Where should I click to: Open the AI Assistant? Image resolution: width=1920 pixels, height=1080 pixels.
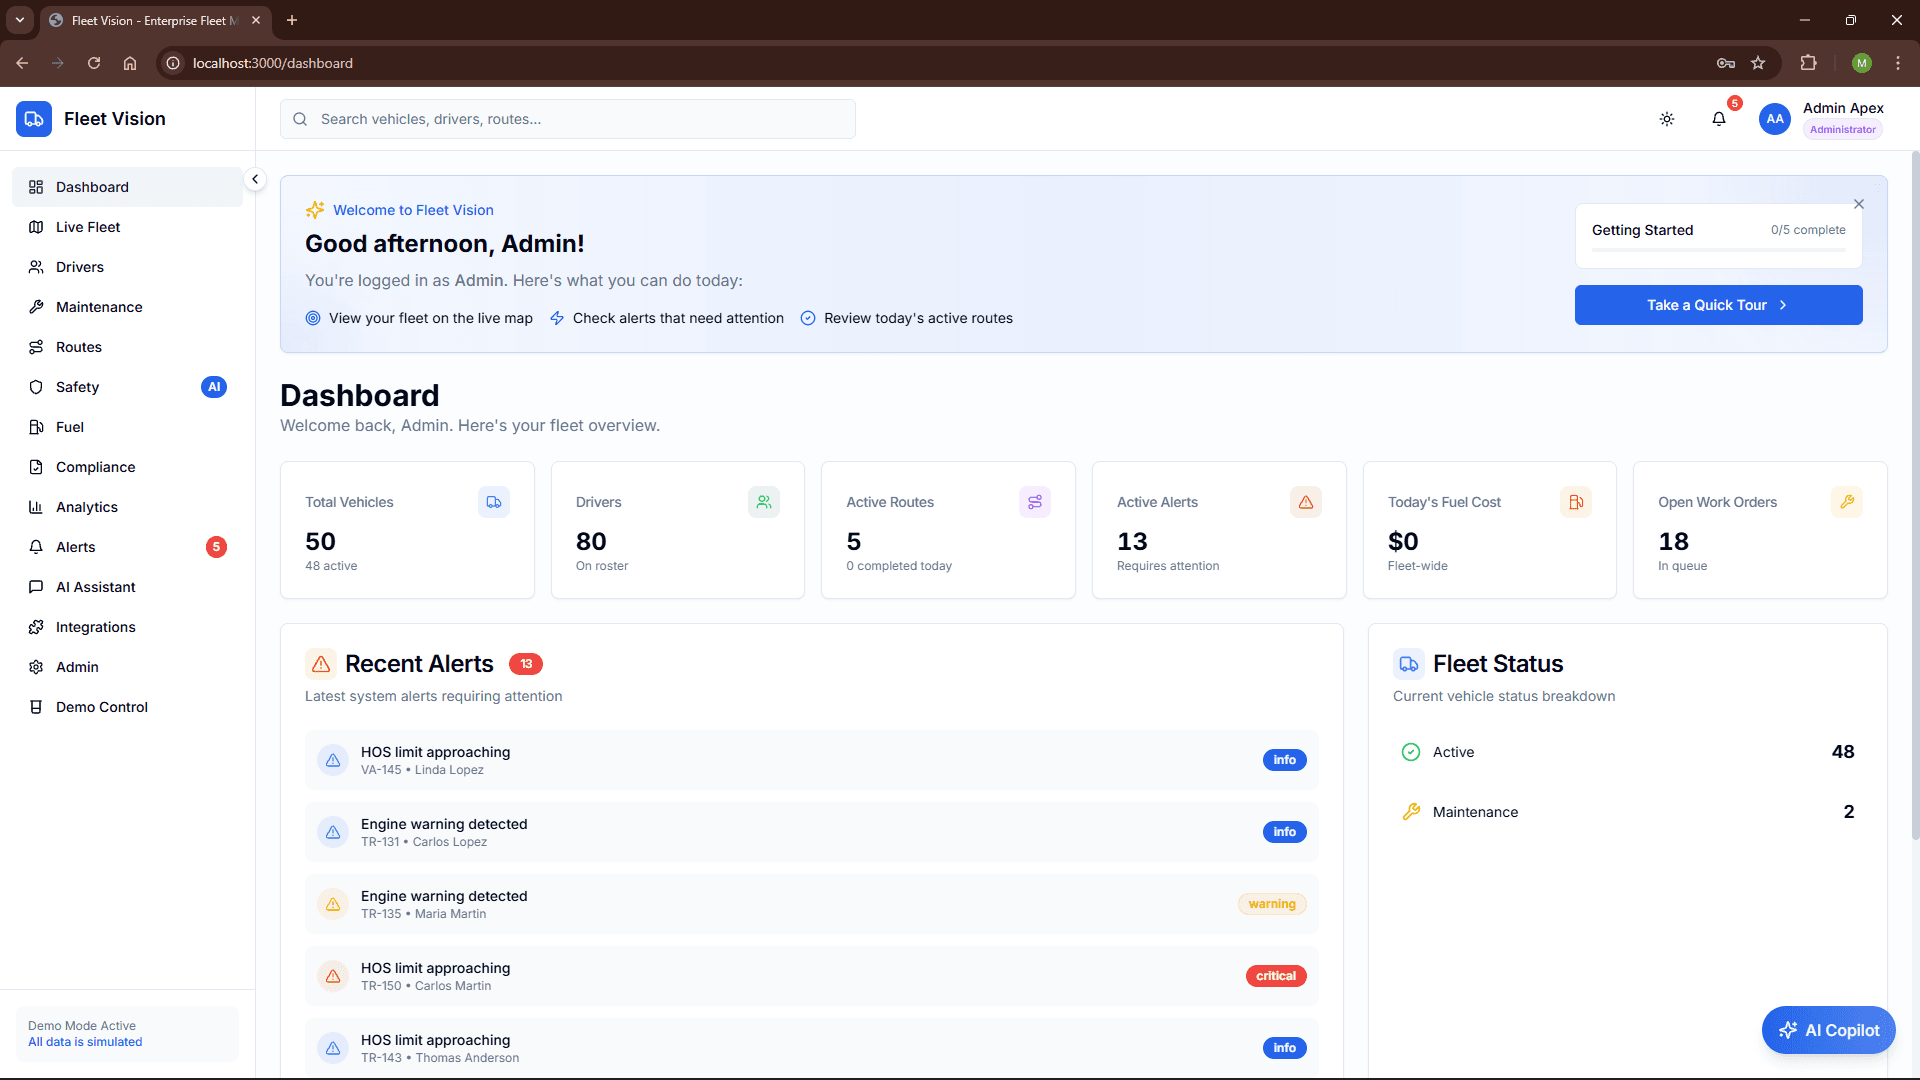96,587
